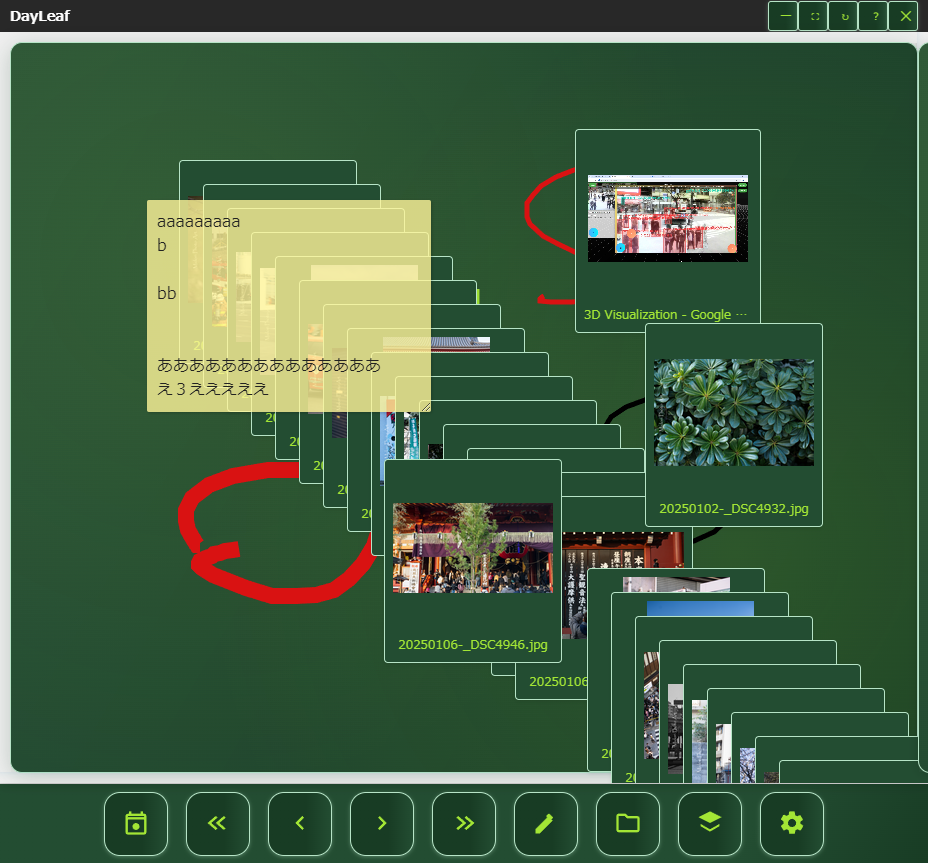This screenshot has height=863, width=928.
Task: Select the green plant photo thumbnail
Action: [x=734, y=413]
